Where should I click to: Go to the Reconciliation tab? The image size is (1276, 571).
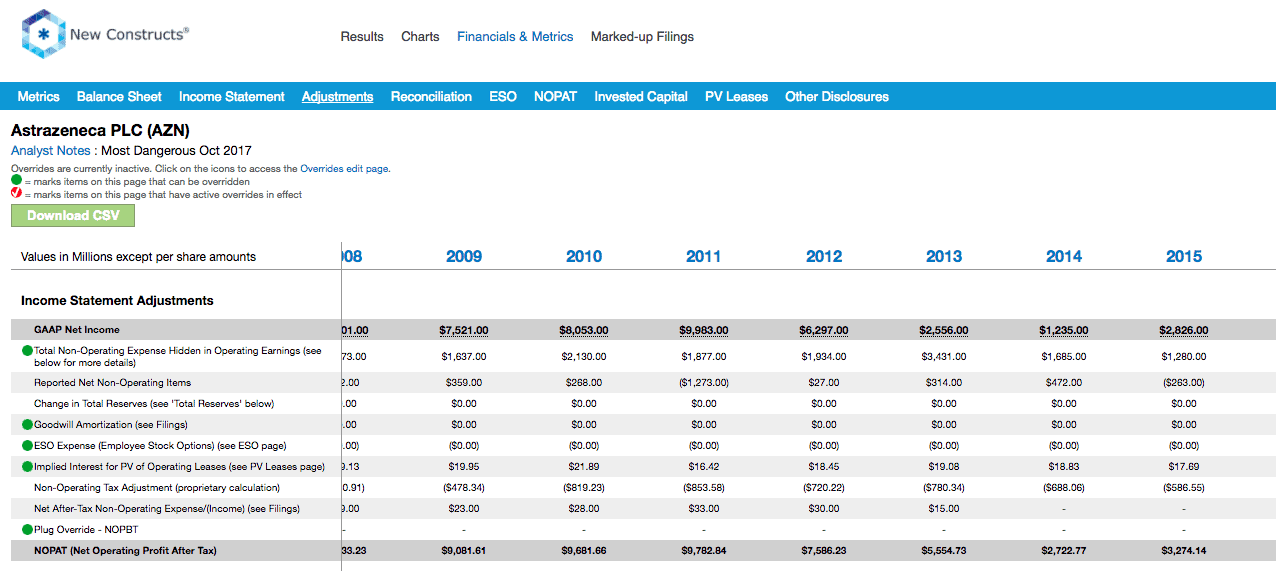click(431, 97)
